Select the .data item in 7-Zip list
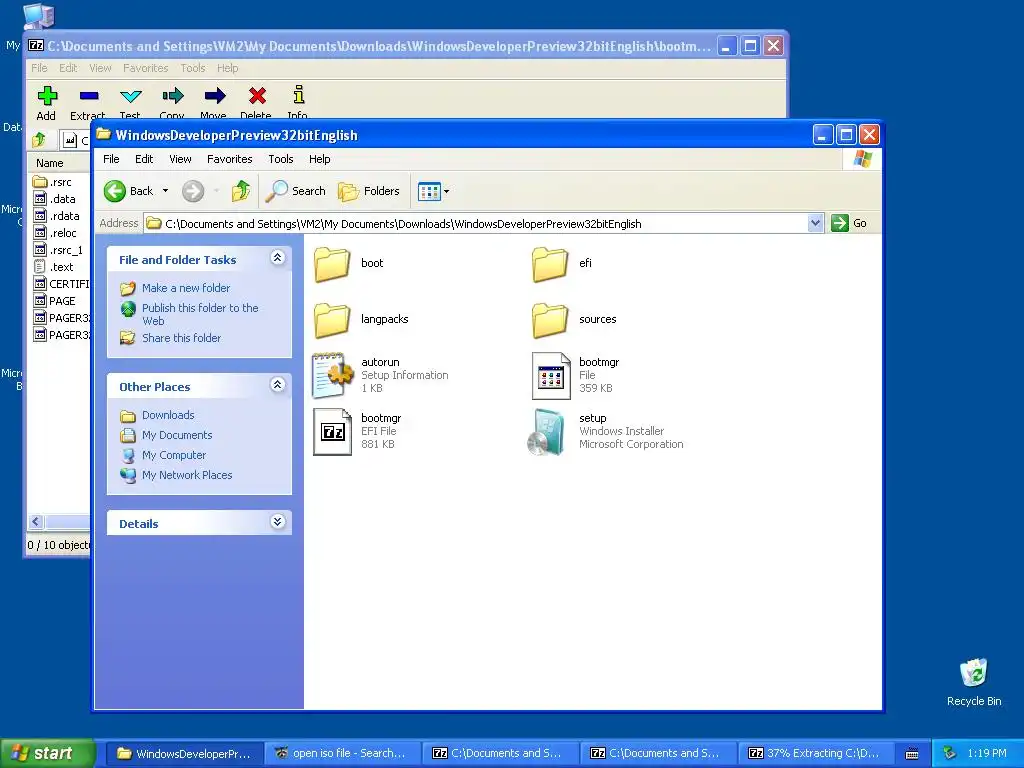 point(54,199)
